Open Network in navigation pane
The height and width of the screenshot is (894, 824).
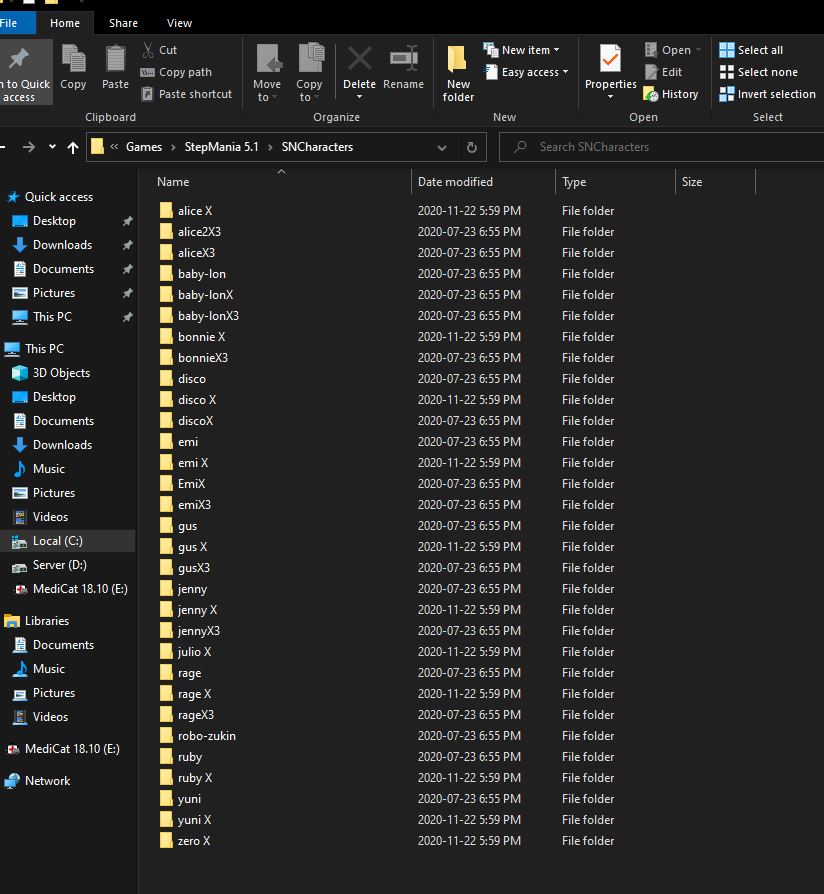37,781
